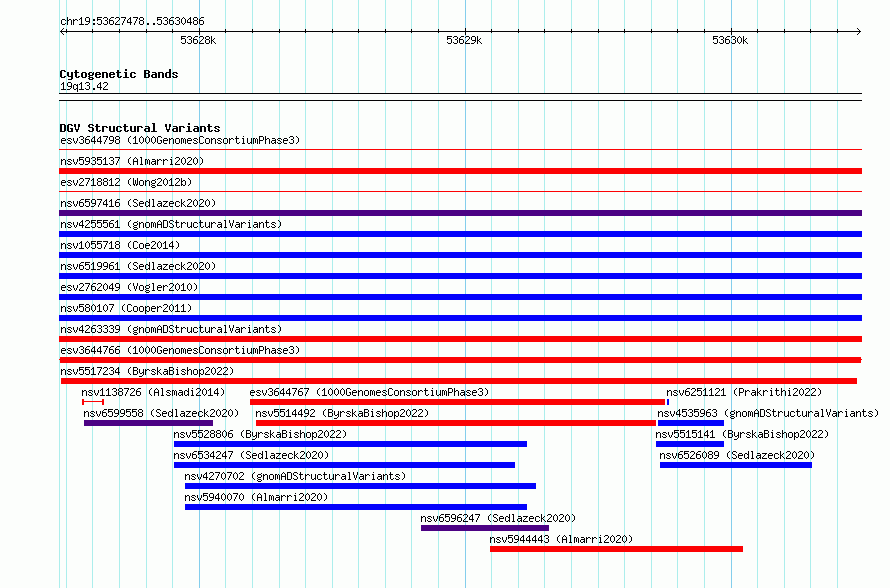Click the nsv6599558 purple bar
This screenshot has height=588, width=890.
(x=148, y=423)
